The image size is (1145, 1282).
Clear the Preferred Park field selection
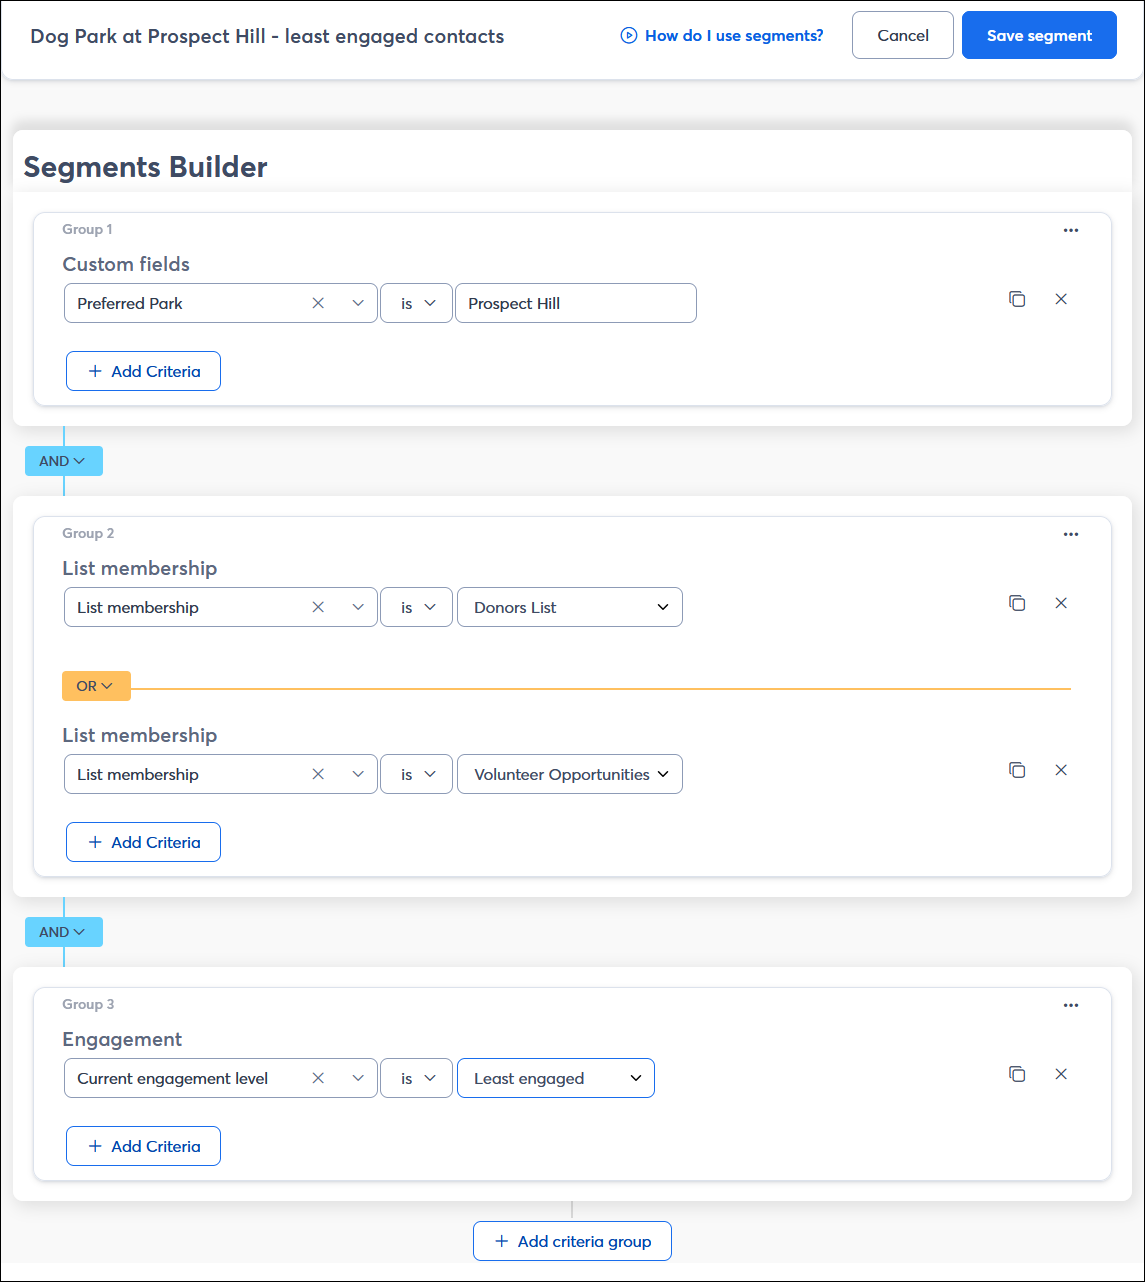coord(318,303)
